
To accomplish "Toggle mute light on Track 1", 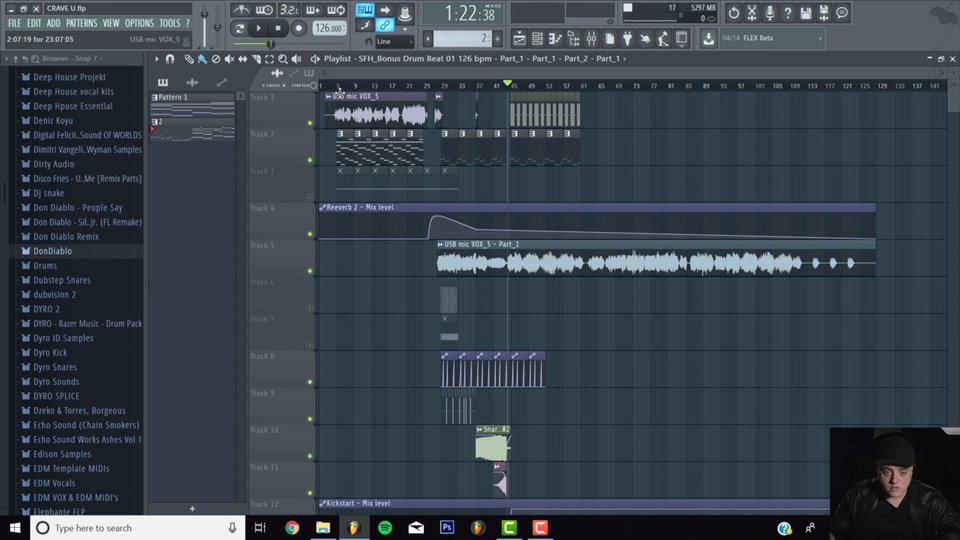I will click(x=310, y=123).
